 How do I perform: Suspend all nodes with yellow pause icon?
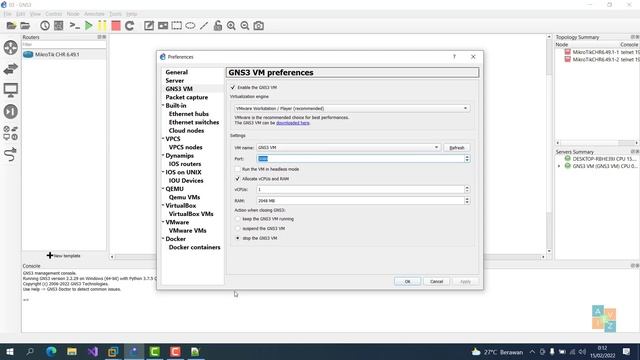tap(102, 26)
